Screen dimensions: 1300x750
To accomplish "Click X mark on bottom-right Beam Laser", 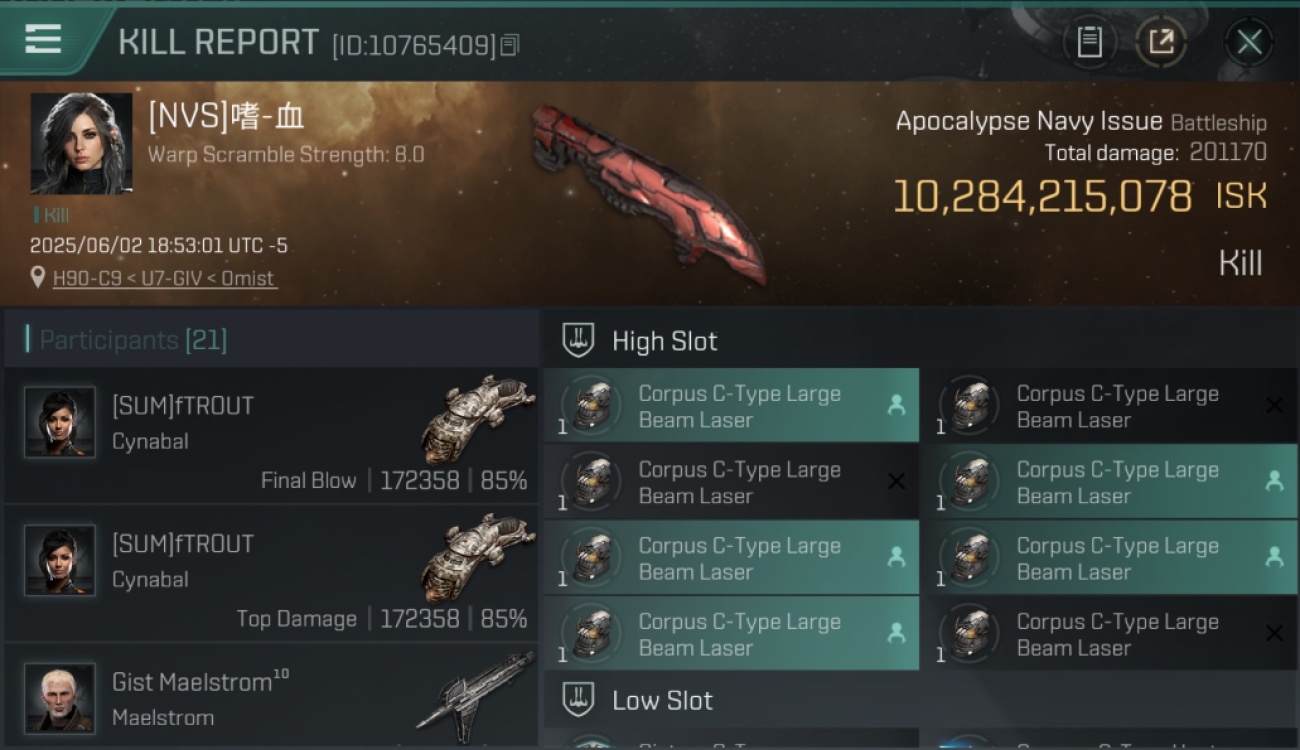I will coord(1274,633).
